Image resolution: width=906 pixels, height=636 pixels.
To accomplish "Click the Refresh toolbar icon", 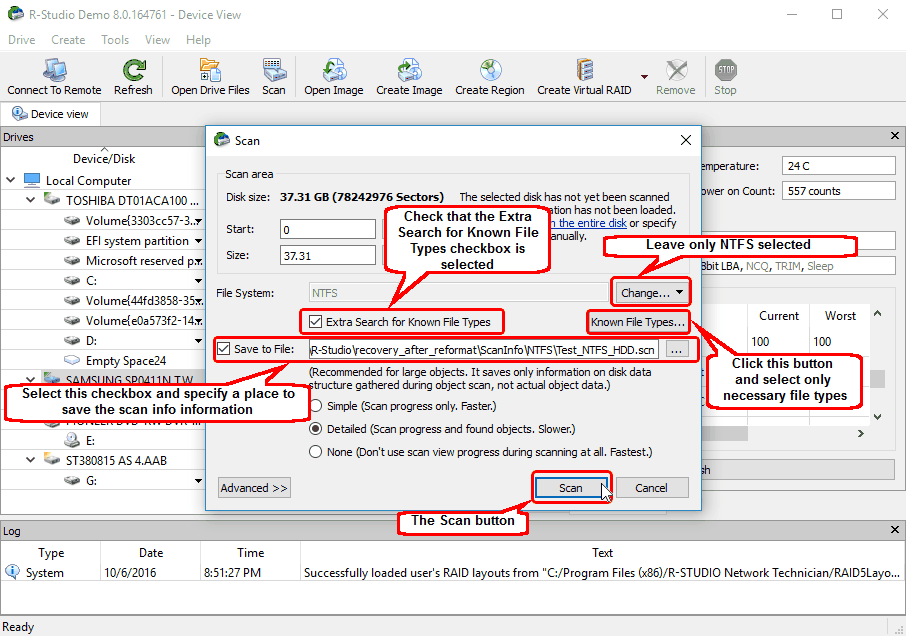I will click(133, 70).
